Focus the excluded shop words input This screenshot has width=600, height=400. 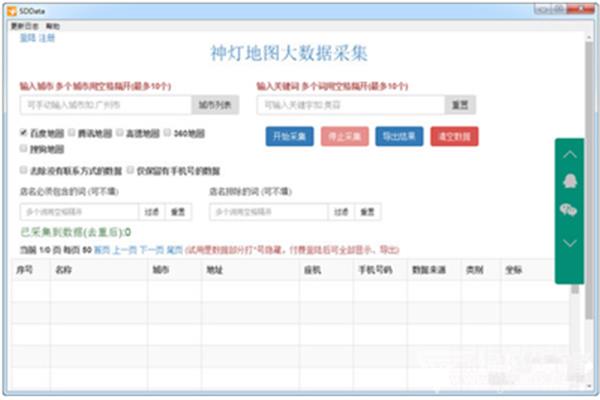click(x=269, y=212)
